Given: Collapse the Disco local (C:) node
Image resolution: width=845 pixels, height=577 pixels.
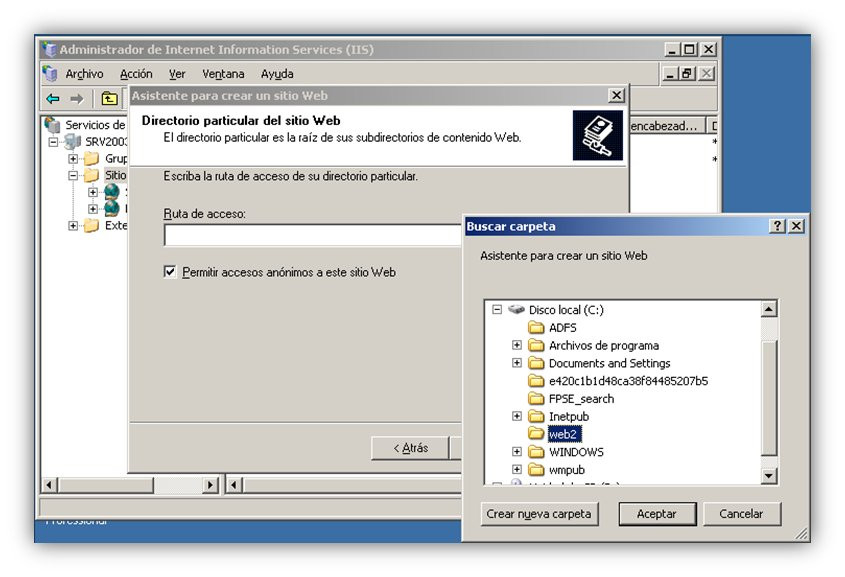Looking at the screenshot, I should 497,310.
